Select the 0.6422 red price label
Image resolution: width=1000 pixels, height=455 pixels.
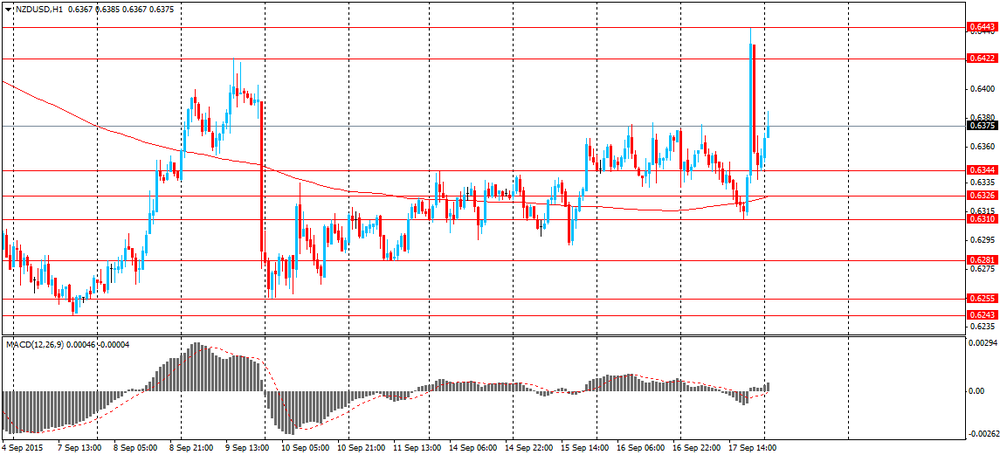pyautogui.click(x=982, y=58)
